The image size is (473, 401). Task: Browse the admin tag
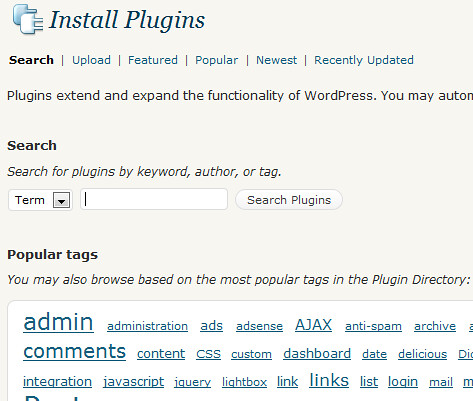click(58, 322)
